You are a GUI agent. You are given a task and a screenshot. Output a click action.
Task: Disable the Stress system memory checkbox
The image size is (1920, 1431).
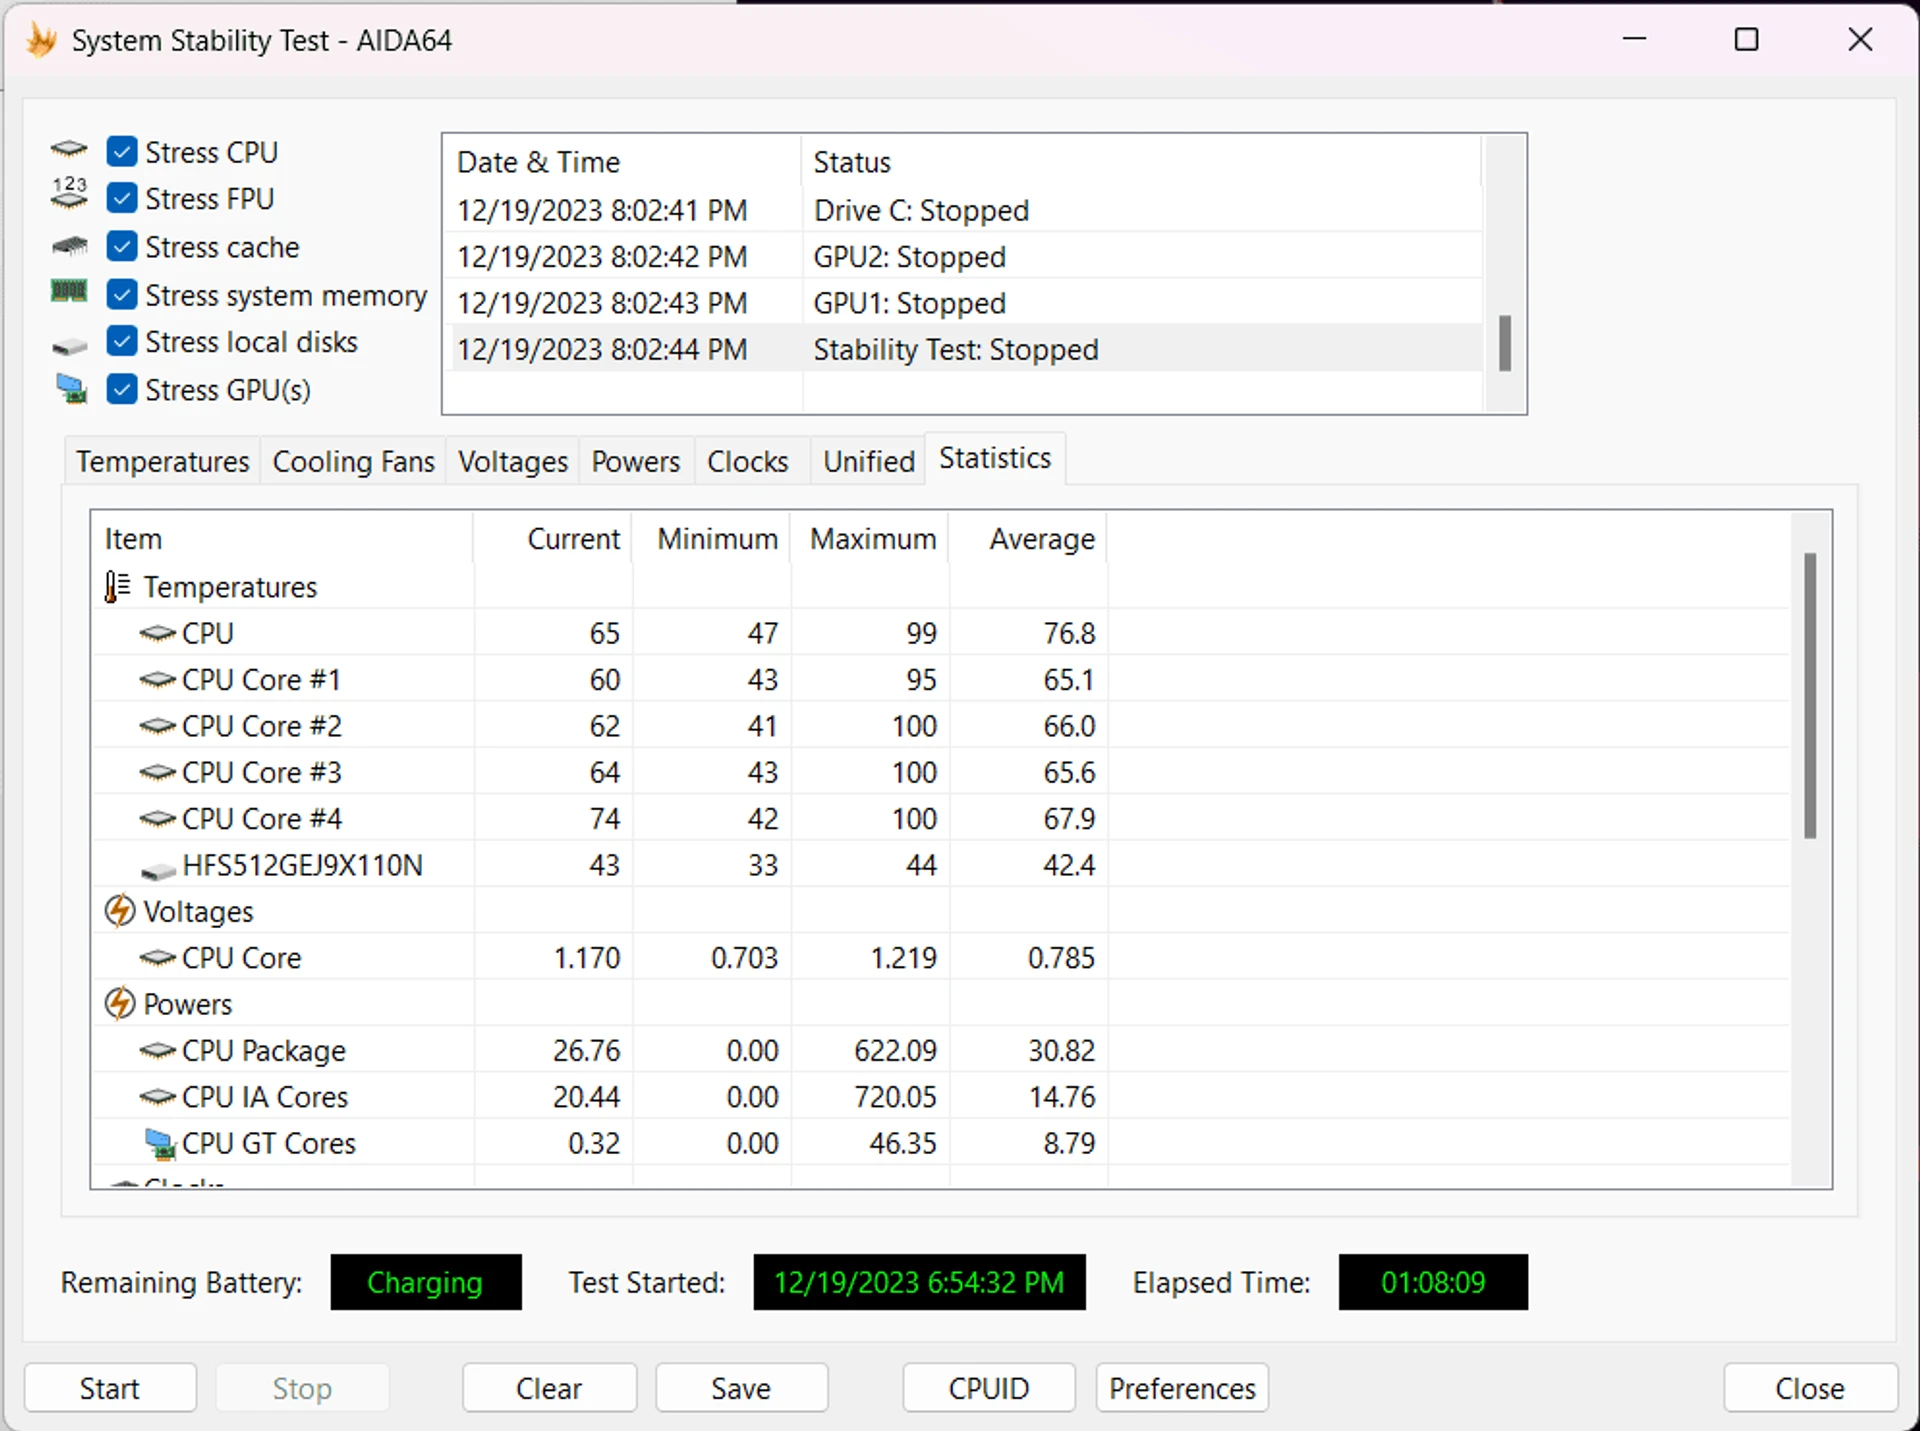coord(122,294)
